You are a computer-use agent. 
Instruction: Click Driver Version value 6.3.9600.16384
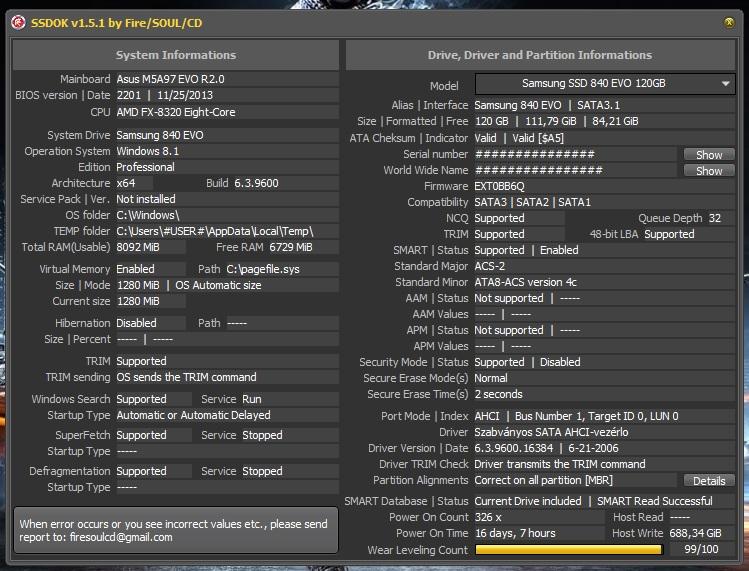pyautogui.click(x=514, y=448)
